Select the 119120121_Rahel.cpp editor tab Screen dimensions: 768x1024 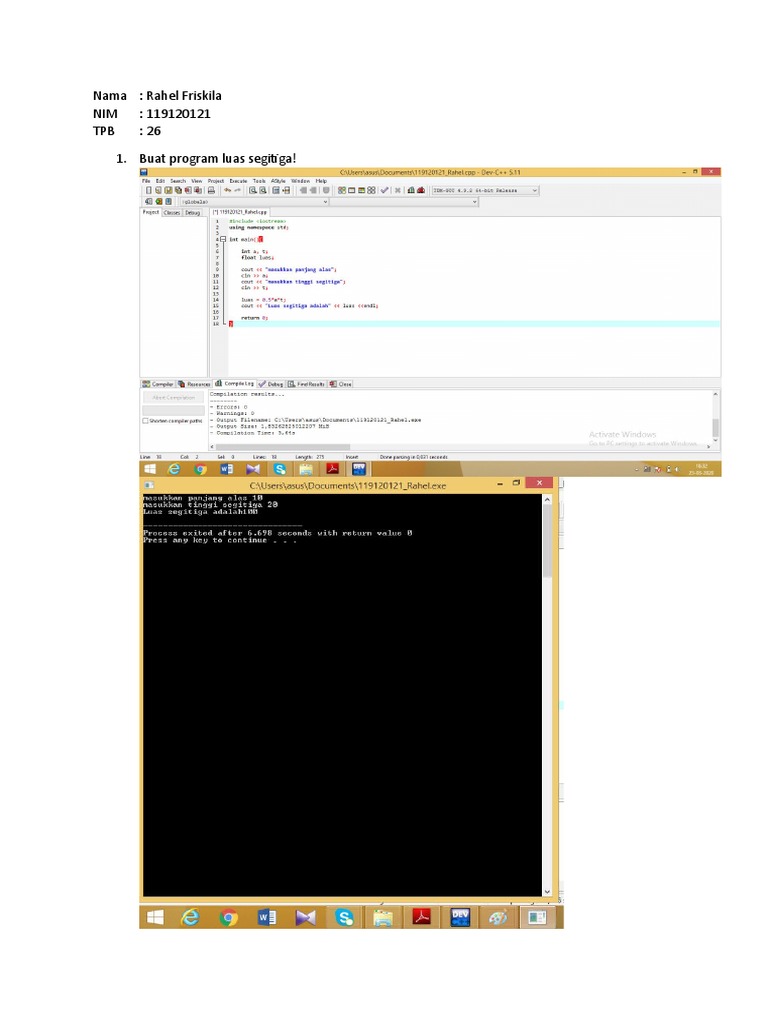[x=240, y=212]
